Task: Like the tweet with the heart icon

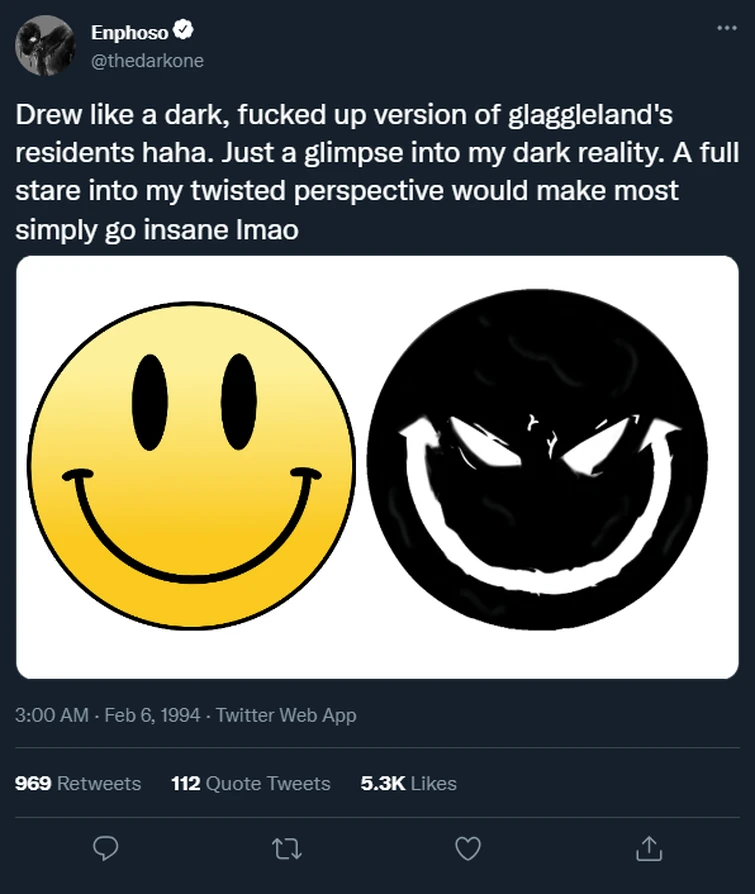Action: [x=467, y=848]
